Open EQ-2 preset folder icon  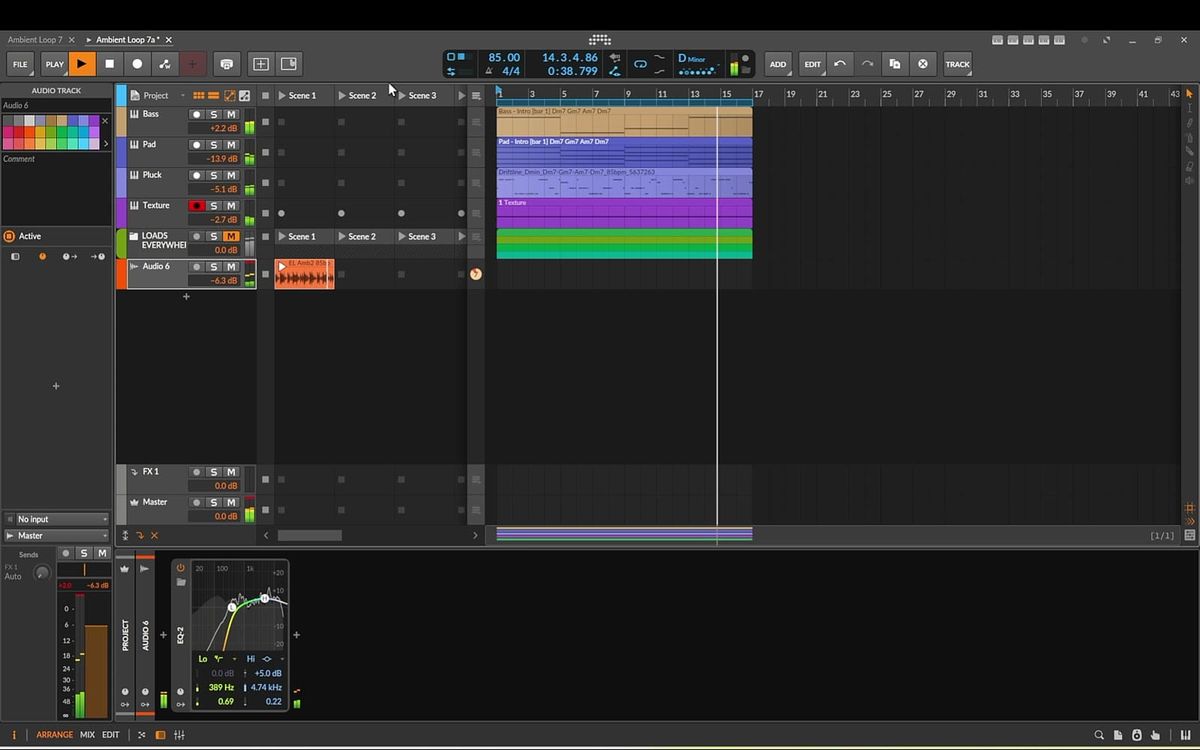tap(181, 582)
